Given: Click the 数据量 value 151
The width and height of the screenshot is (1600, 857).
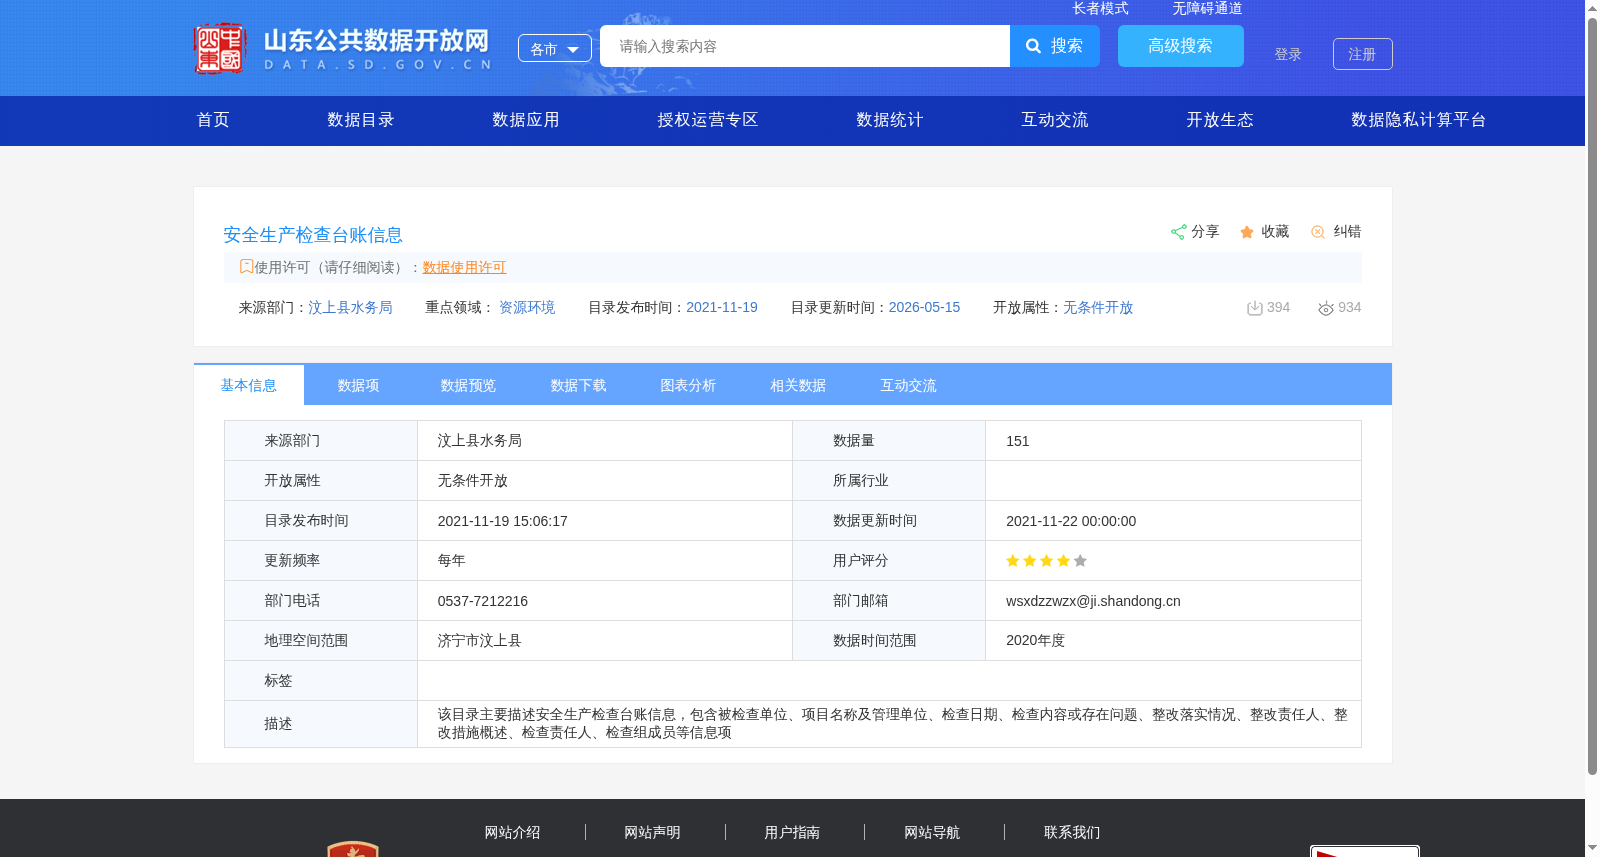Looking at the screenshot, I should [x=1018, y=441].
